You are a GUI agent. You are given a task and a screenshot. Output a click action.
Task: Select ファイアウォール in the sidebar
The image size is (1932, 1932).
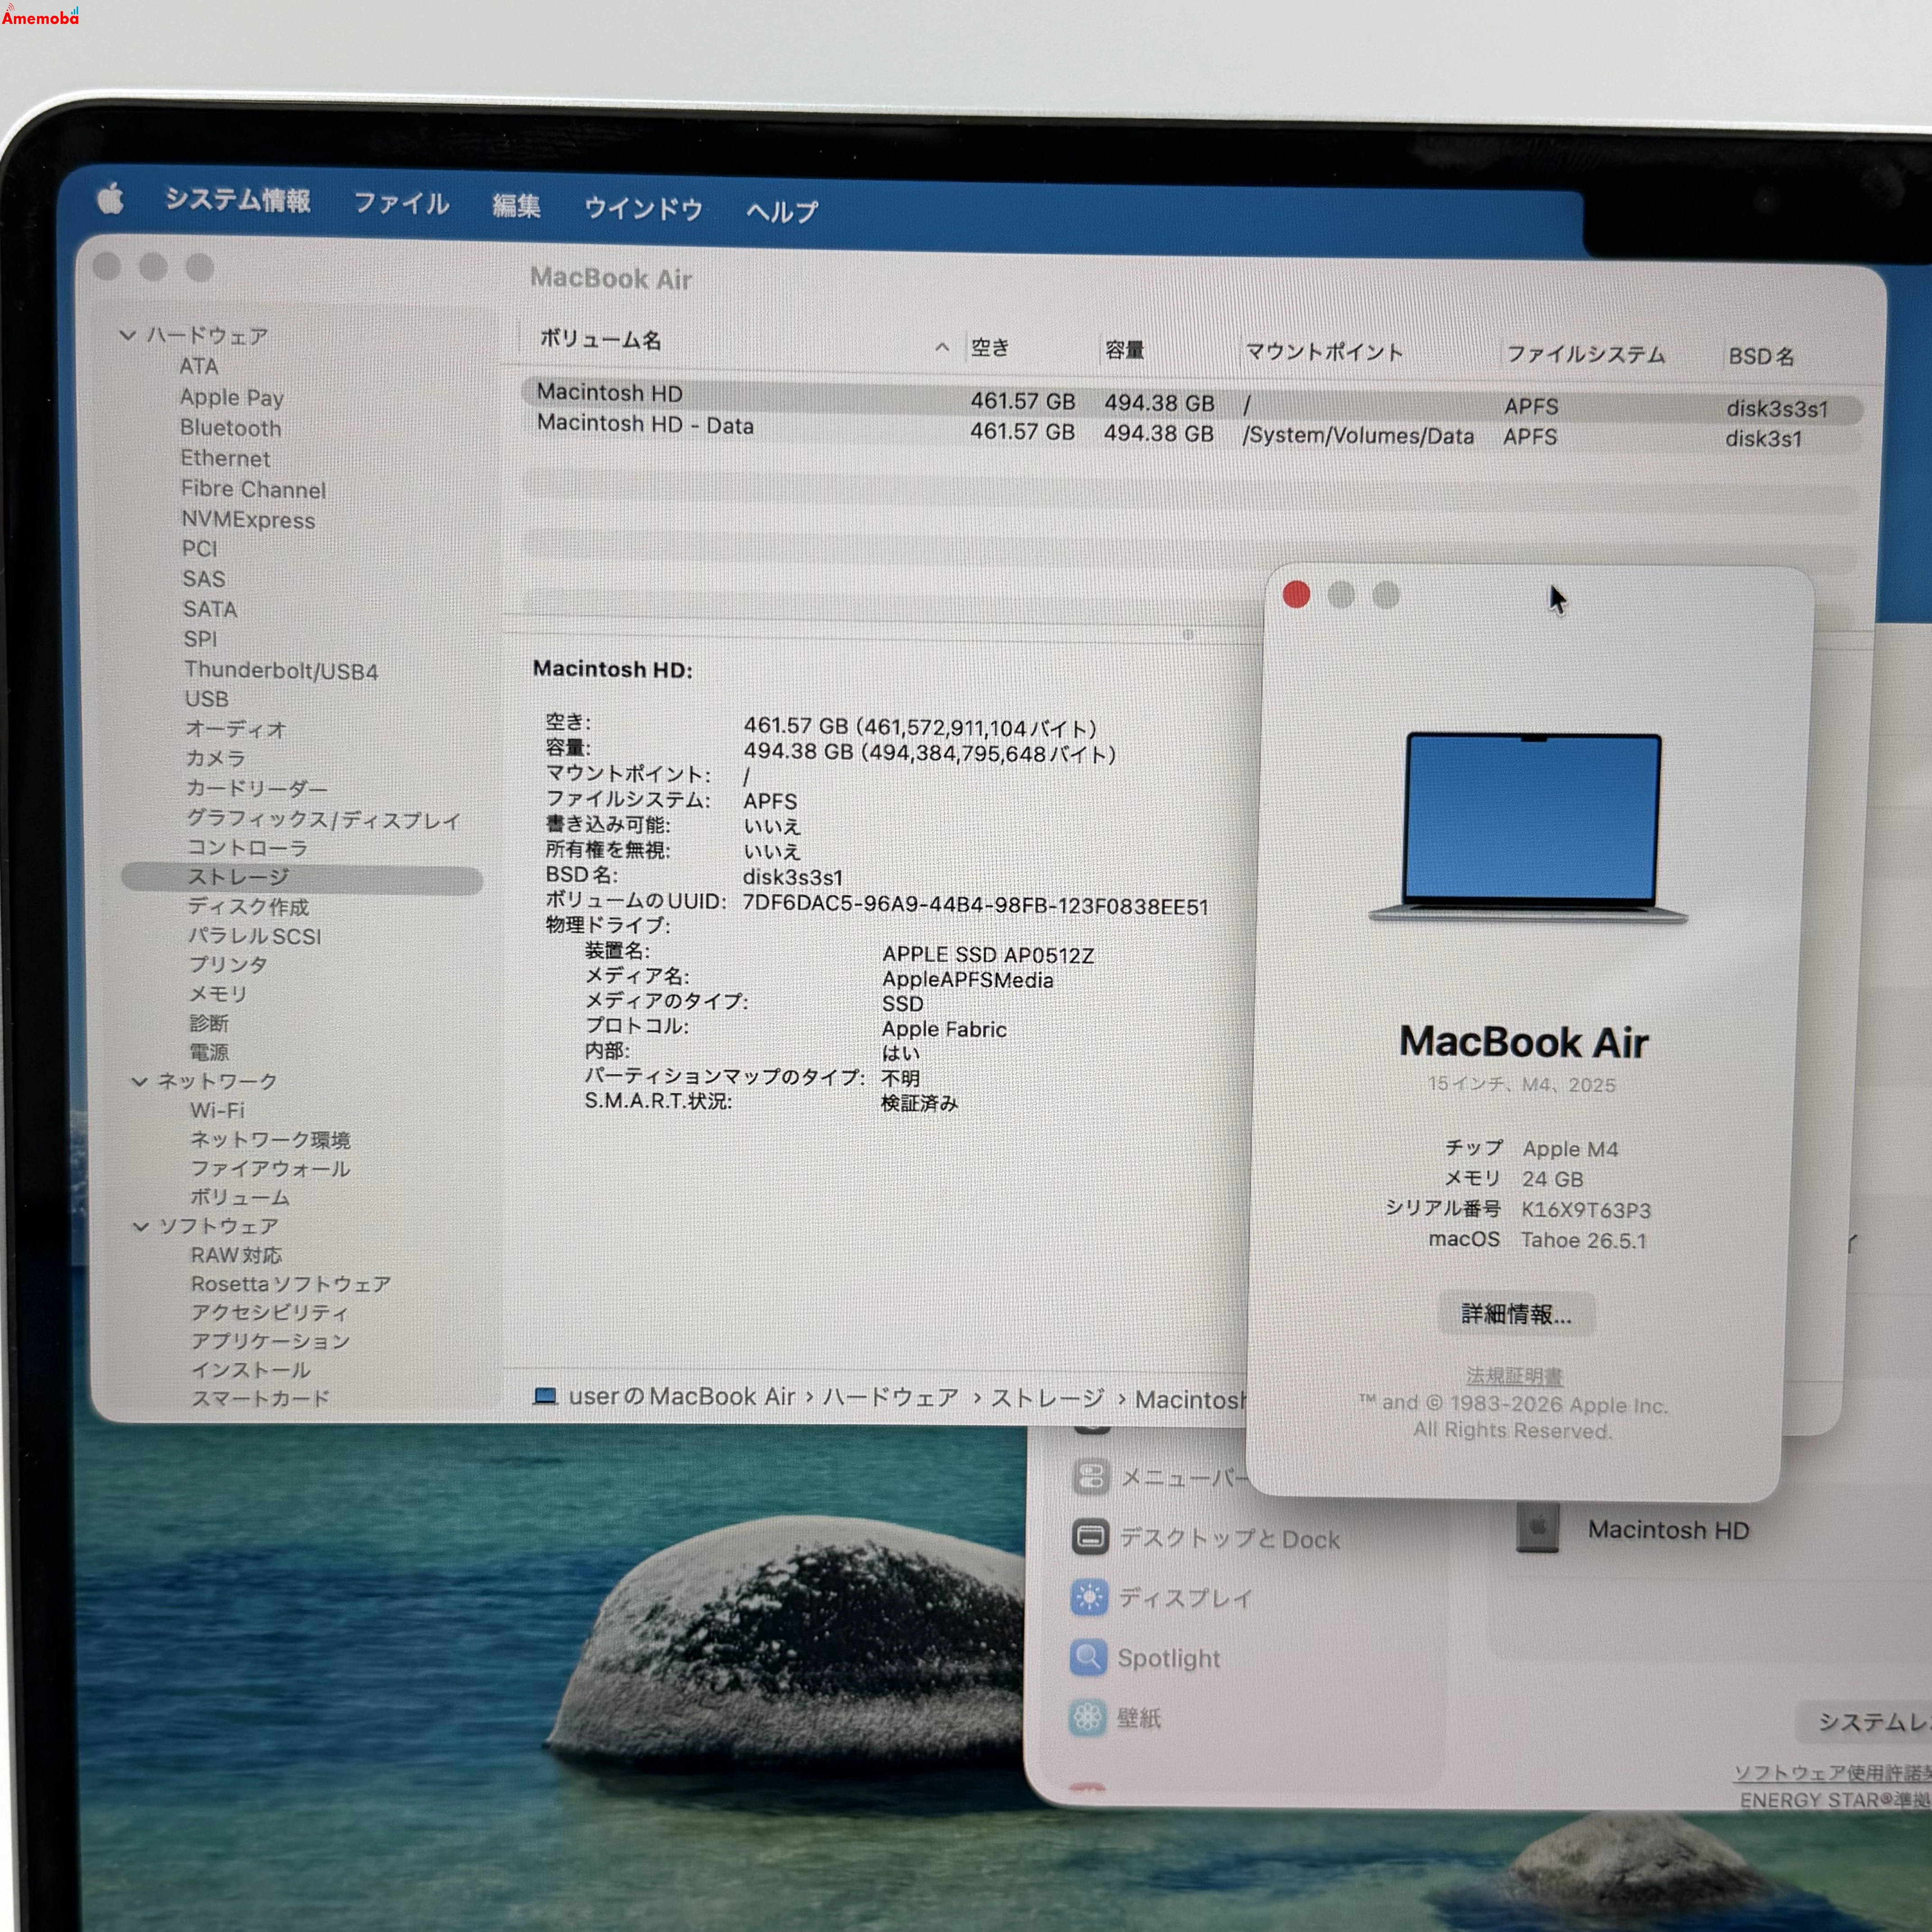coord(270,1168)
